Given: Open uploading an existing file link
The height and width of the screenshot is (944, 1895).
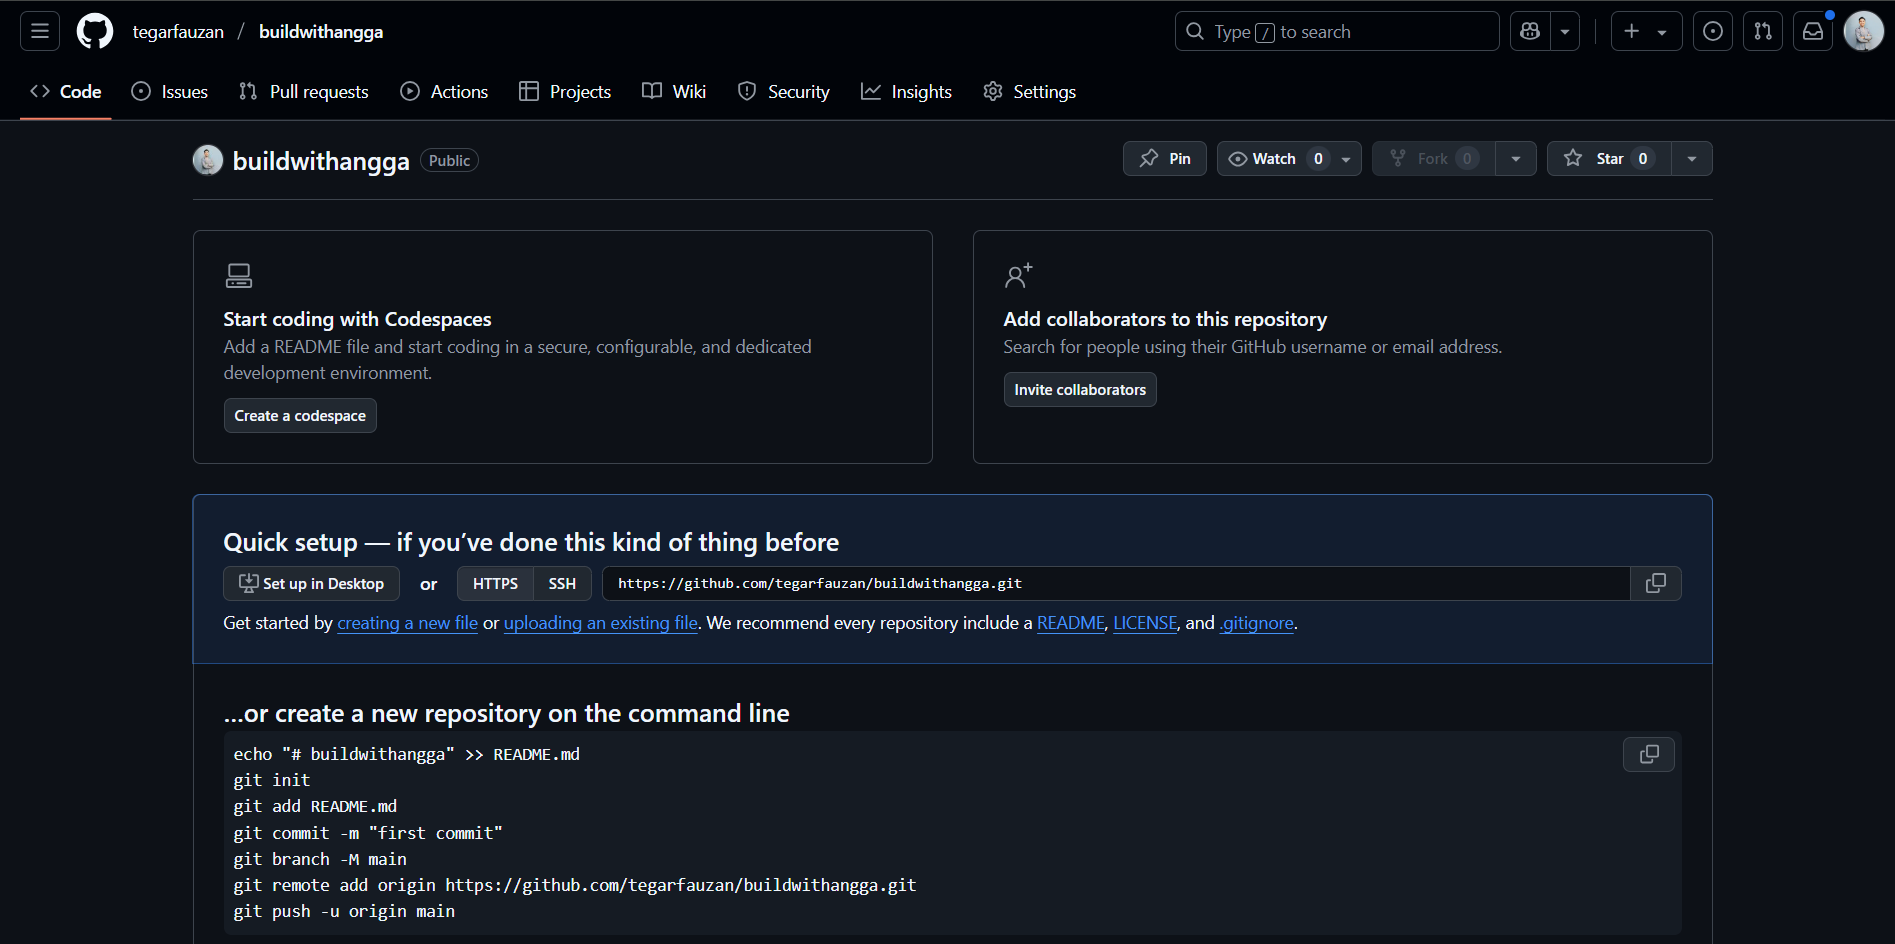Looking at the screenshot, I should 601,623.
